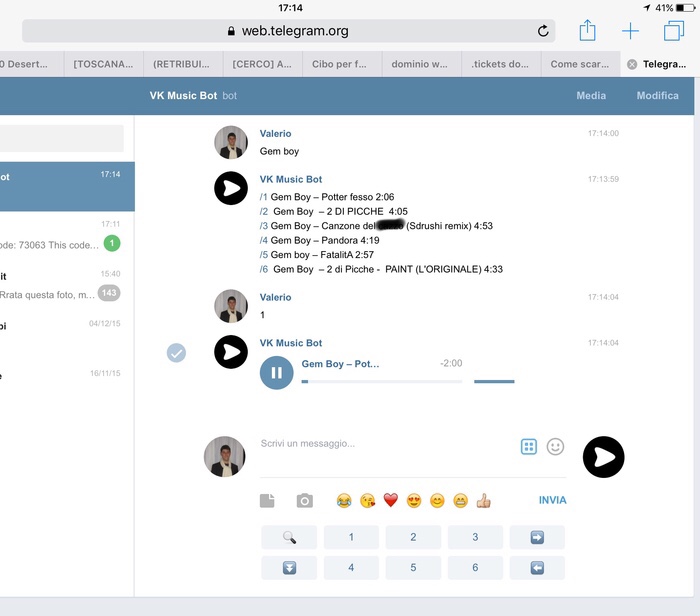This screenshot has height=616, width=700.
Task: Reload the page in Safari address bar
Action: click(x=543, y=31)
